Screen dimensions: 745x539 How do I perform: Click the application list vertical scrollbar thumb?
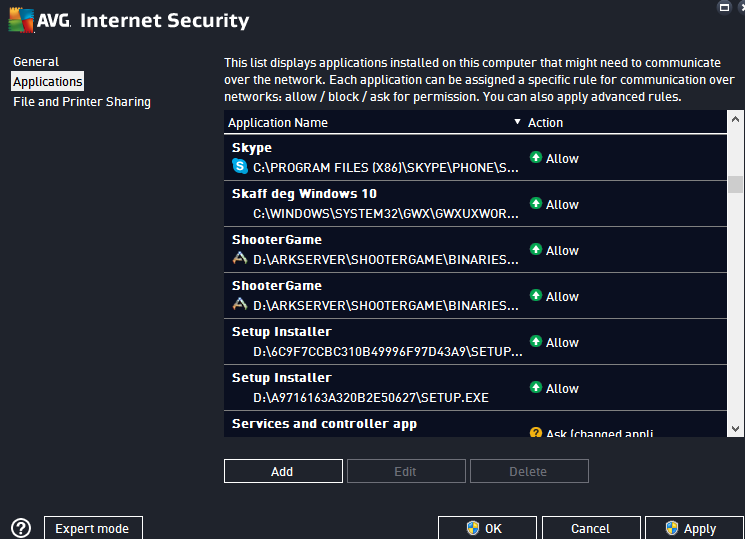[735, 184]
